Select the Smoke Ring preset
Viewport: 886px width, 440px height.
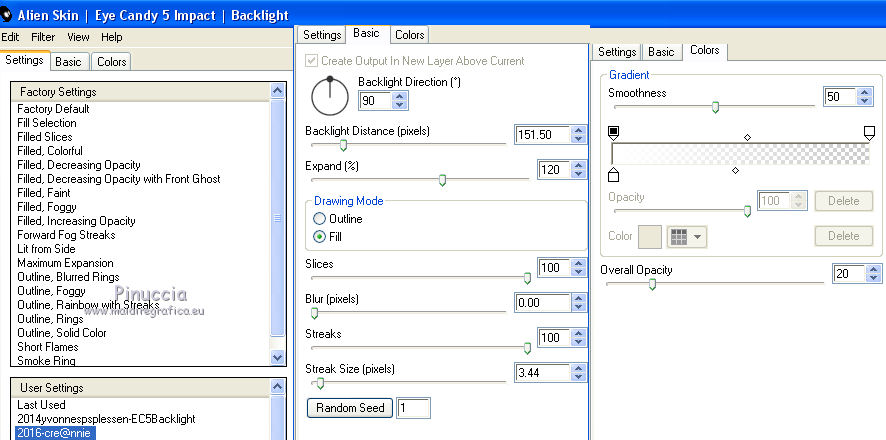pyautogui.click(x=46, y=360)
